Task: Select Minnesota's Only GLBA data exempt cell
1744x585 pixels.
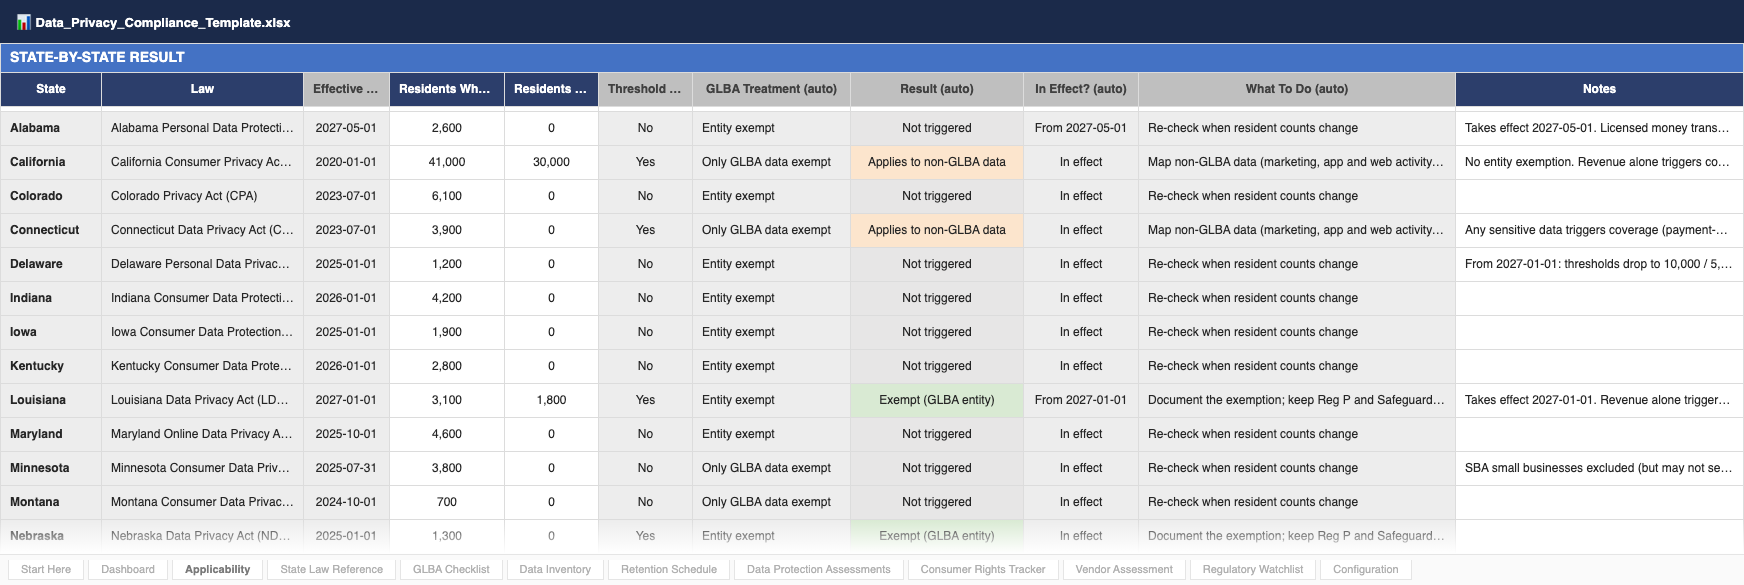Action: click(x=771, y=468)
